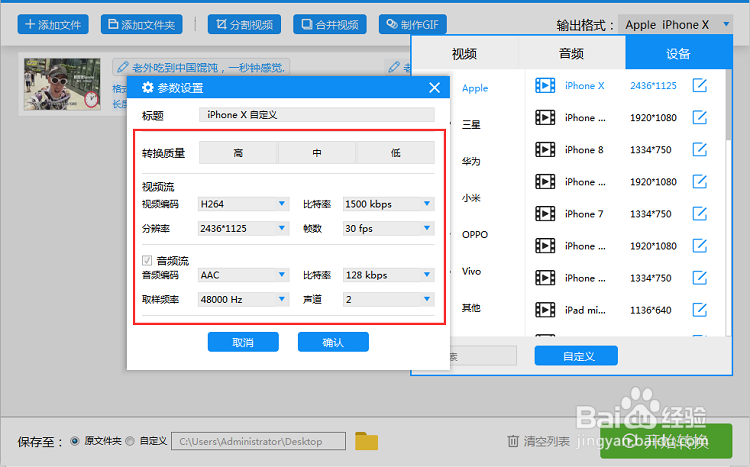Viewport: 750px width, 467px height.
Task: Click the video thumbnail in the file list
Action: click(x=62, y=84)
